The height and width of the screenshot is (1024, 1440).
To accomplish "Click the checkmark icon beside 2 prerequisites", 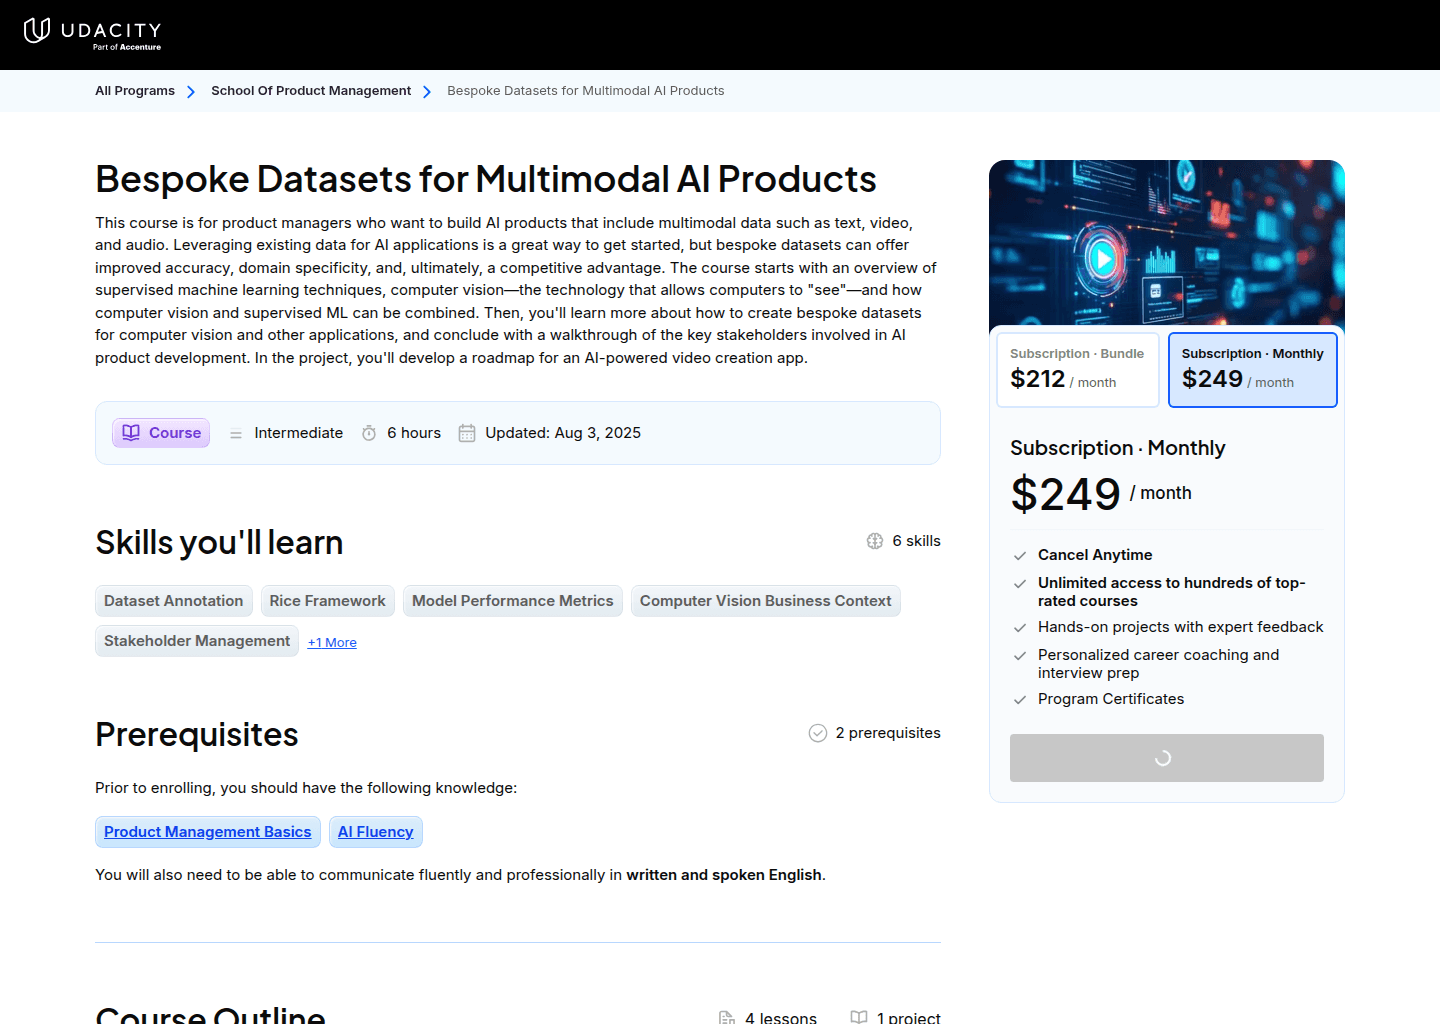I will (818, 733).
